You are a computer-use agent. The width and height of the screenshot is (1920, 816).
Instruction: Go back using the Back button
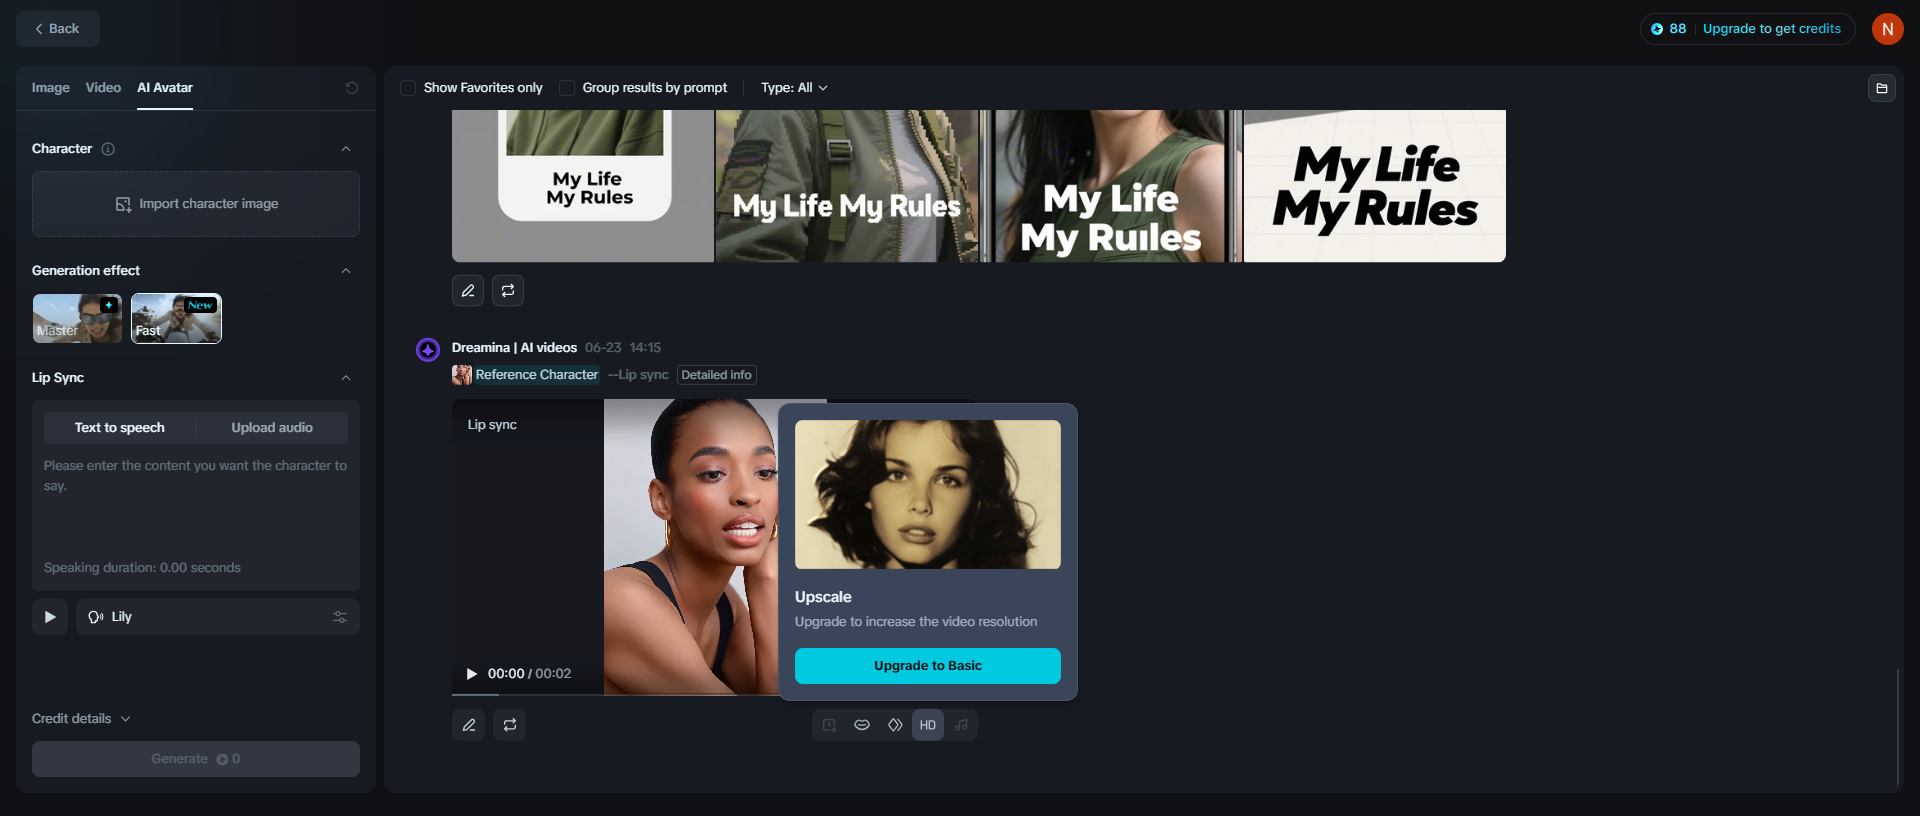58,29
